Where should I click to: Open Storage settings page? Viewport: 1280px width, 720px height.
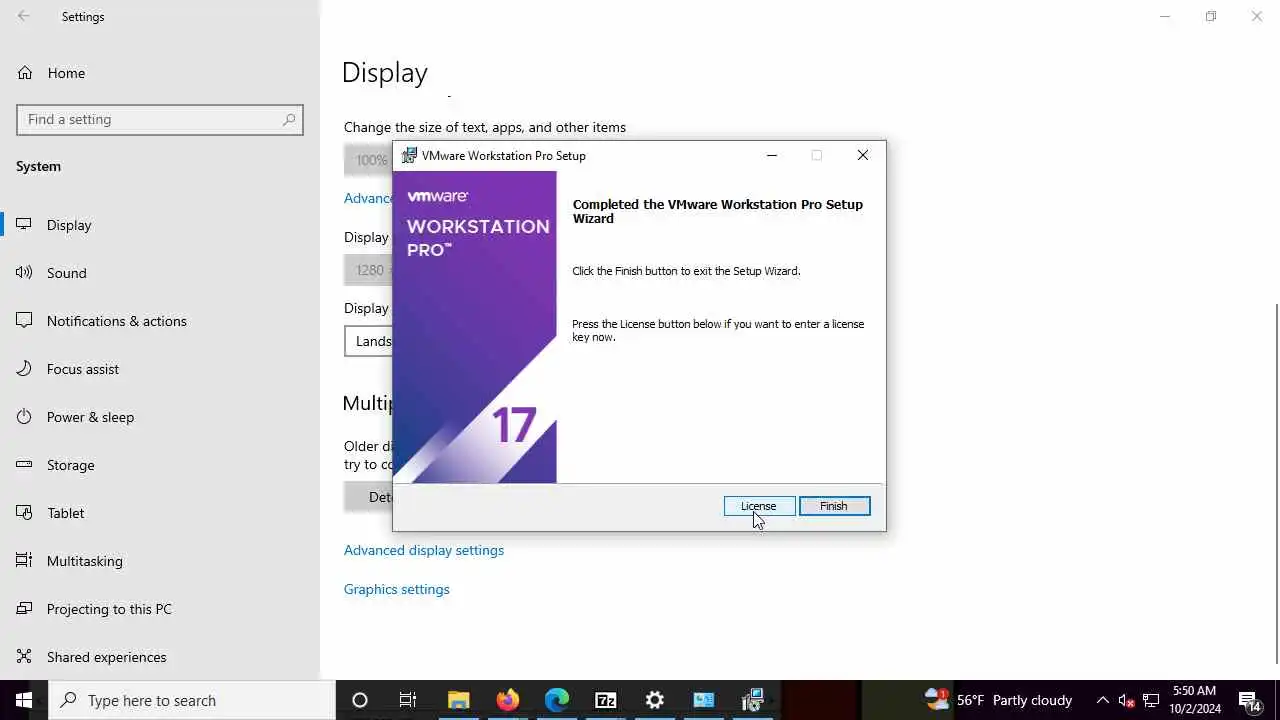tap(160, 465)
